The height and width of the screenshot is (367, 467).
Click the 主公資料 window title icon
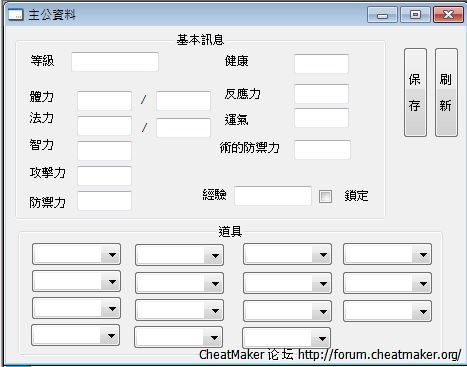(16, 15)
